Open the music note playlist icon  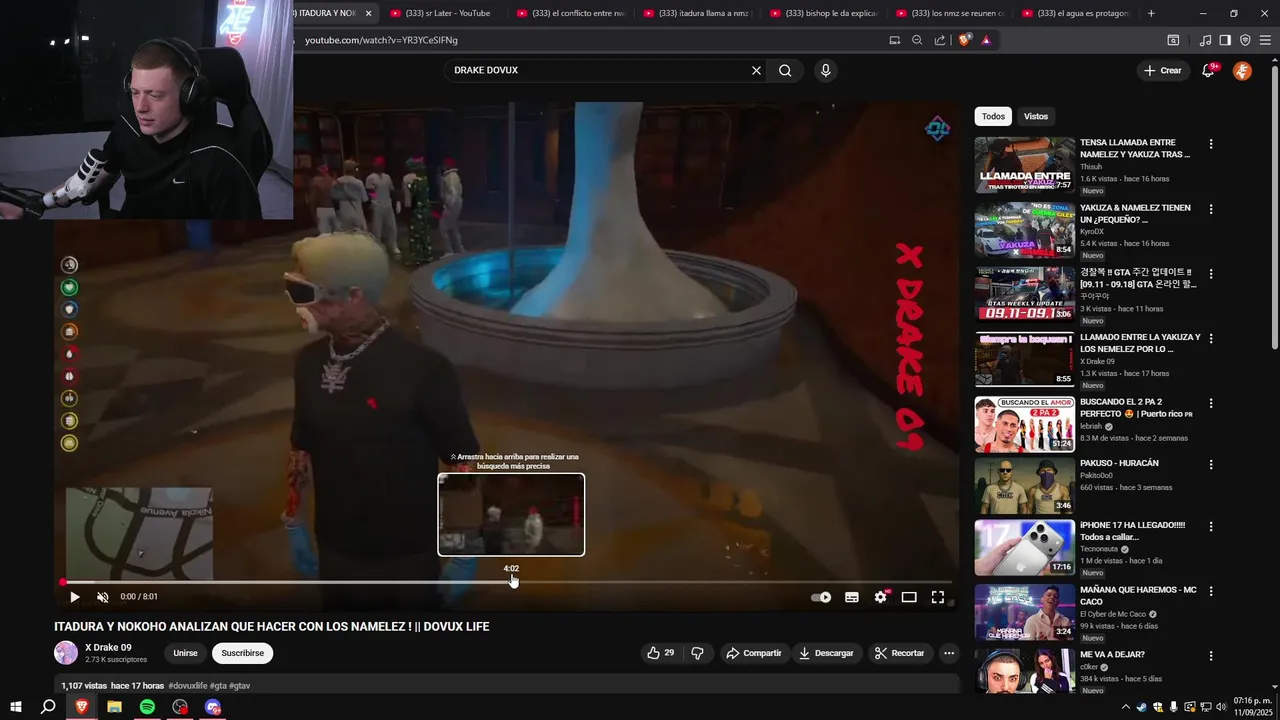point(1205,40)
